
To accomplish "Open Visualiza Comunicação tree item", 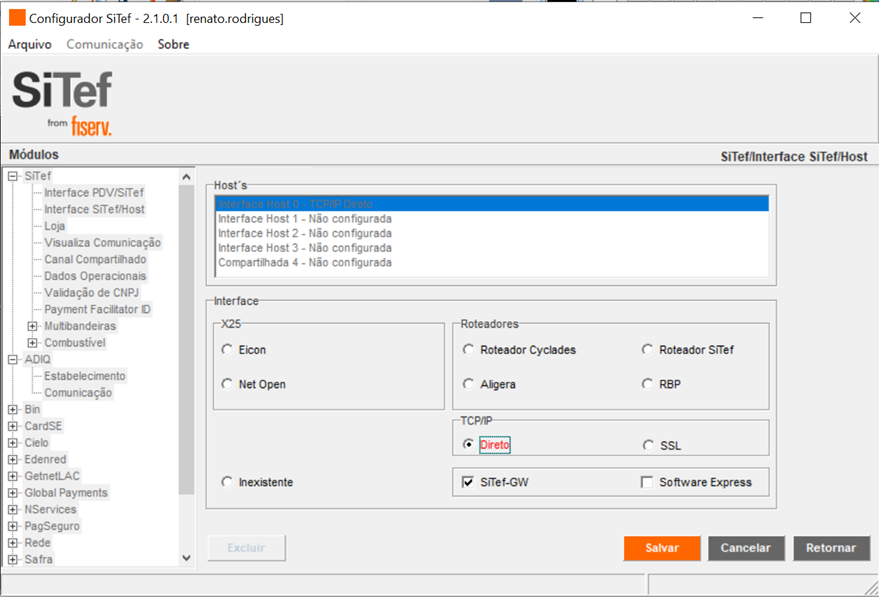I will 103,243.
